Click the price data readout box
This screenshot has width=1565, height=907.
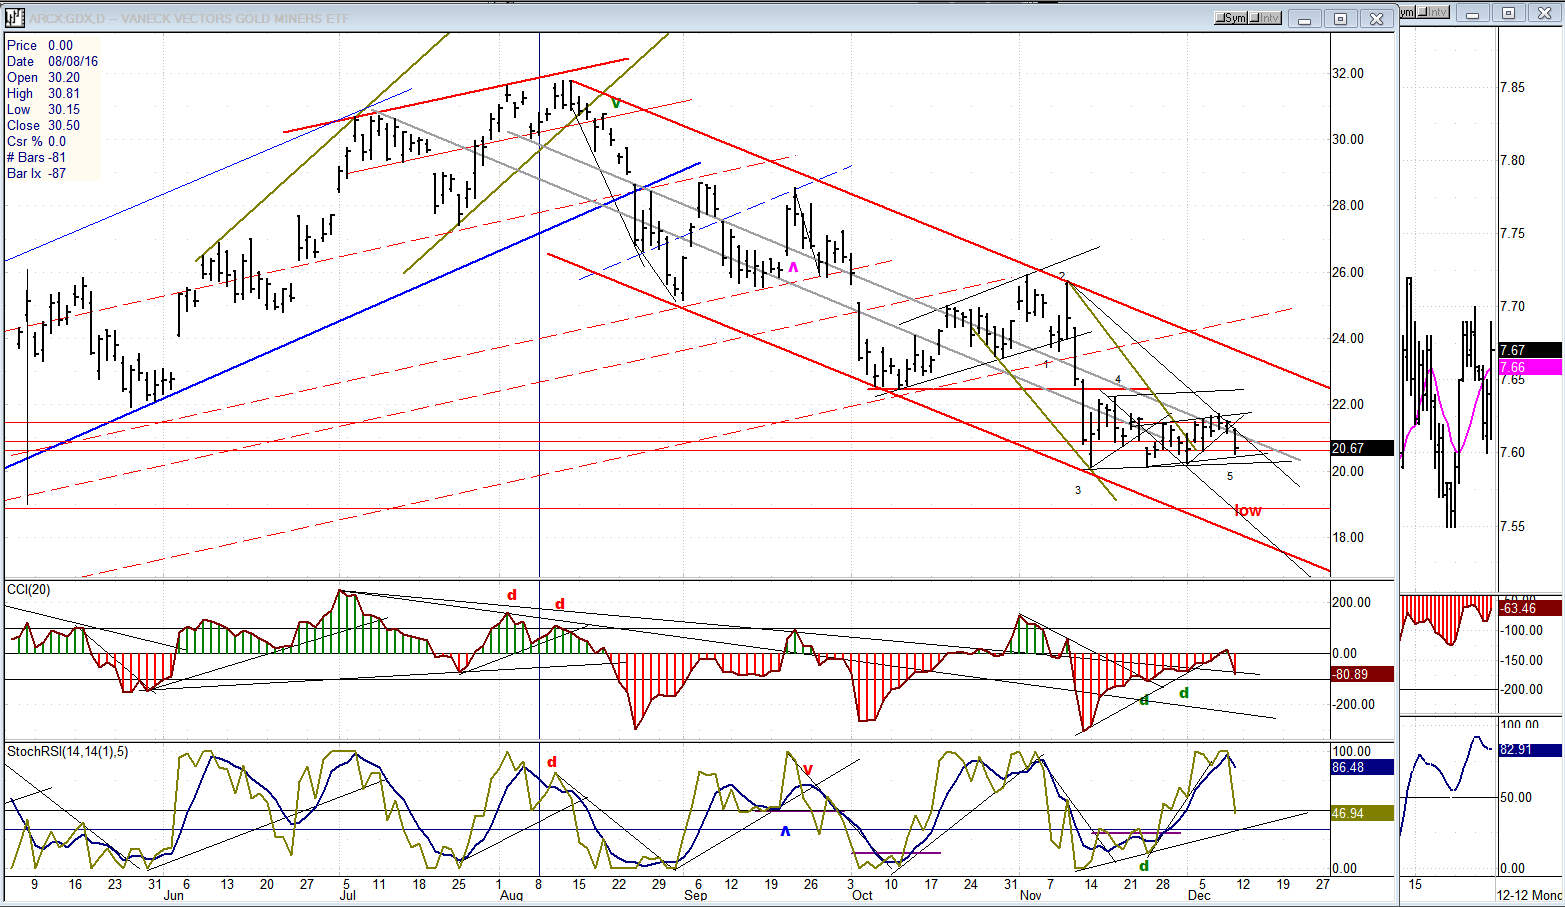point(52,110)
